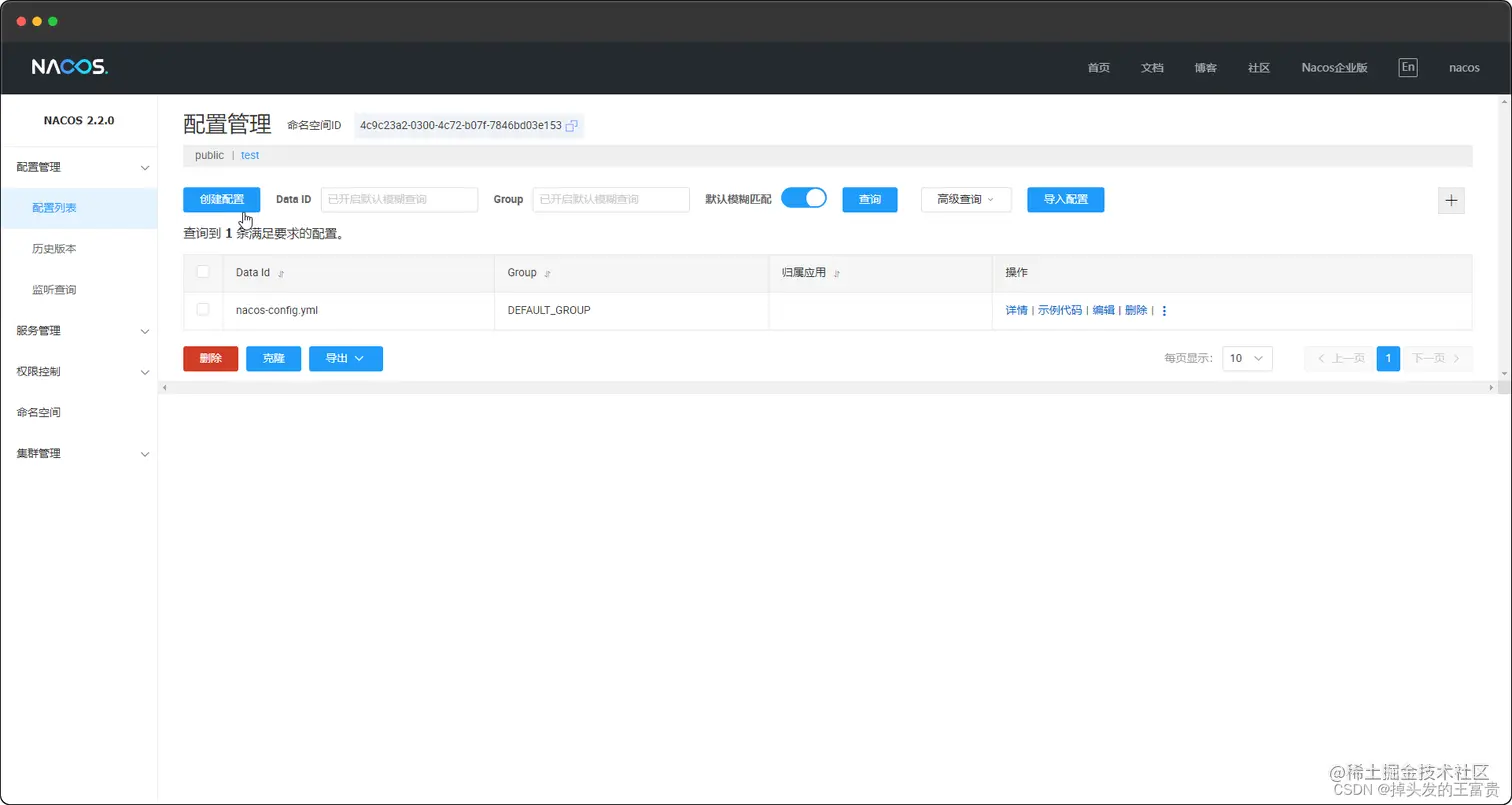Toggle the 默认模糊匹配 fuzzy match switch
Image resolution: width=1512 pixels, height=805 pixels.
(x=804, y=197)
